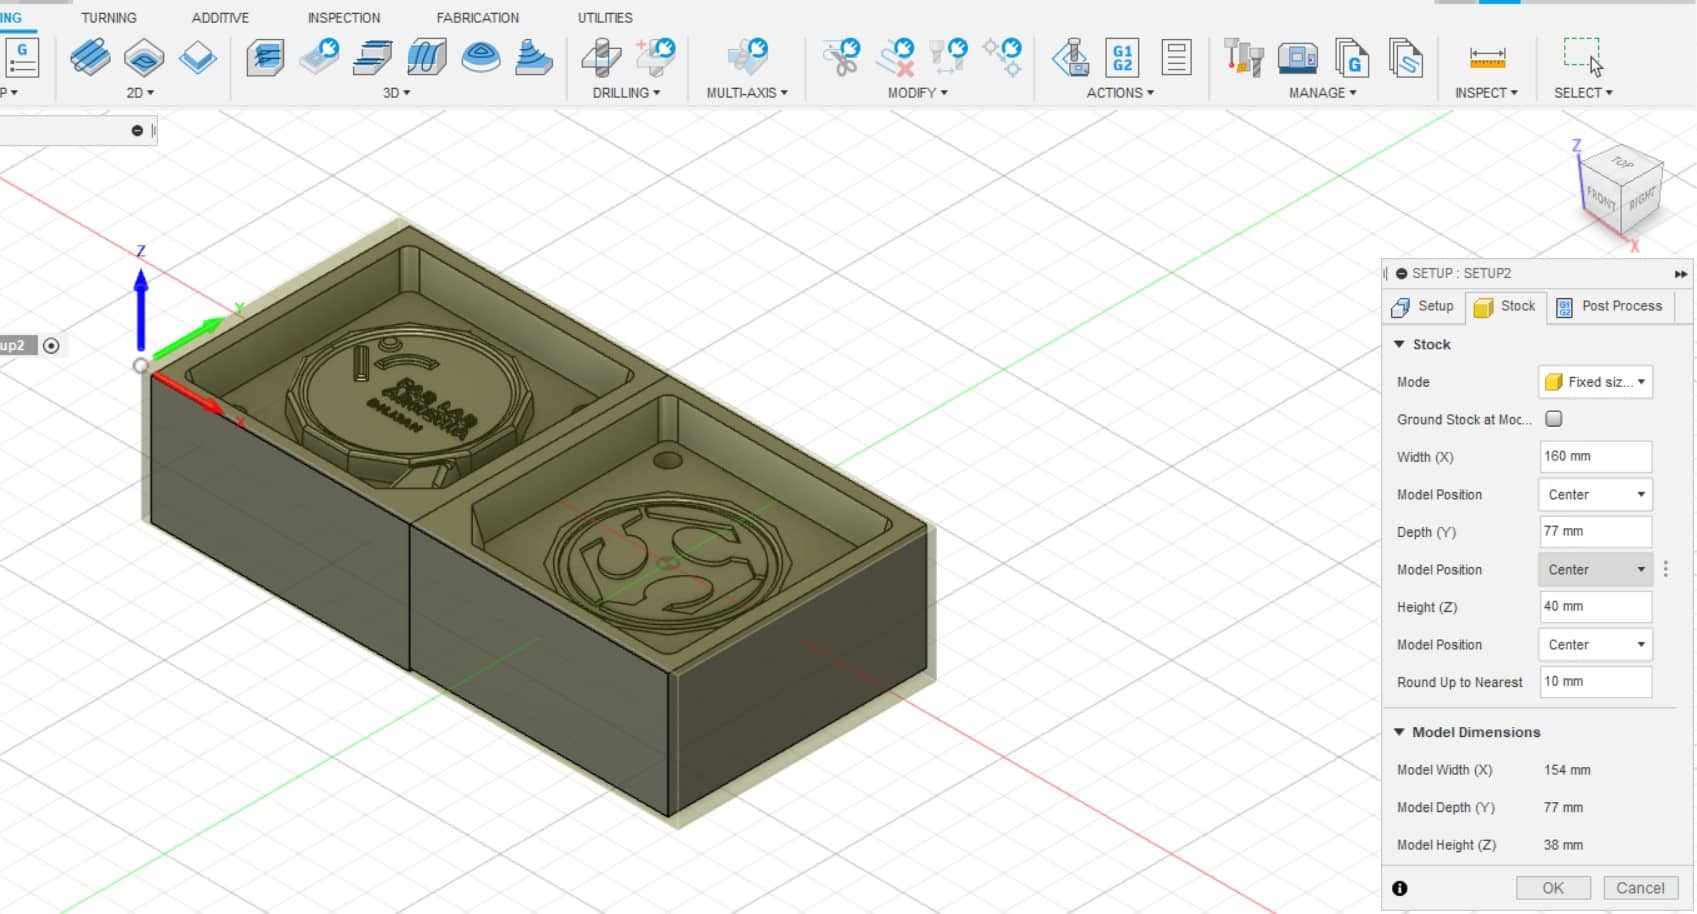Open the MULTI-AXIS dropdown menu
The height and width of the screenshot is (914, 1697).
(x=747, y=93)
